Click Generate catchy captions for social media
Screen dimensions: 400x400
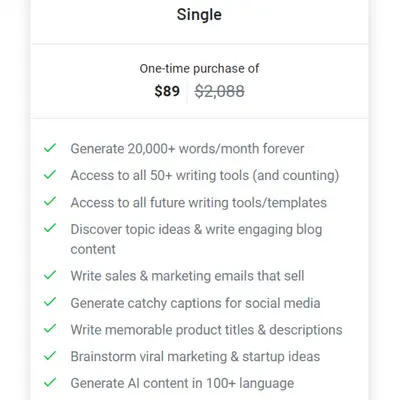tap(195, 303)
